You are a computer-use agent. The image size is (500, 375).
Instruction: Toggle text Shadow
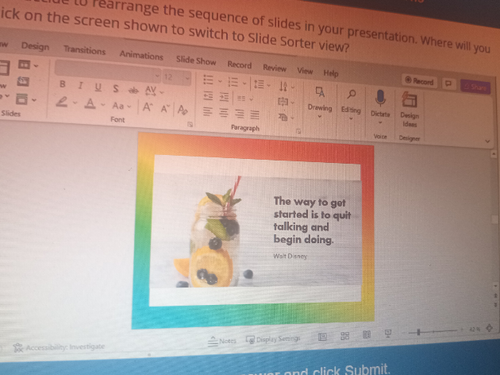pos(116,89)
